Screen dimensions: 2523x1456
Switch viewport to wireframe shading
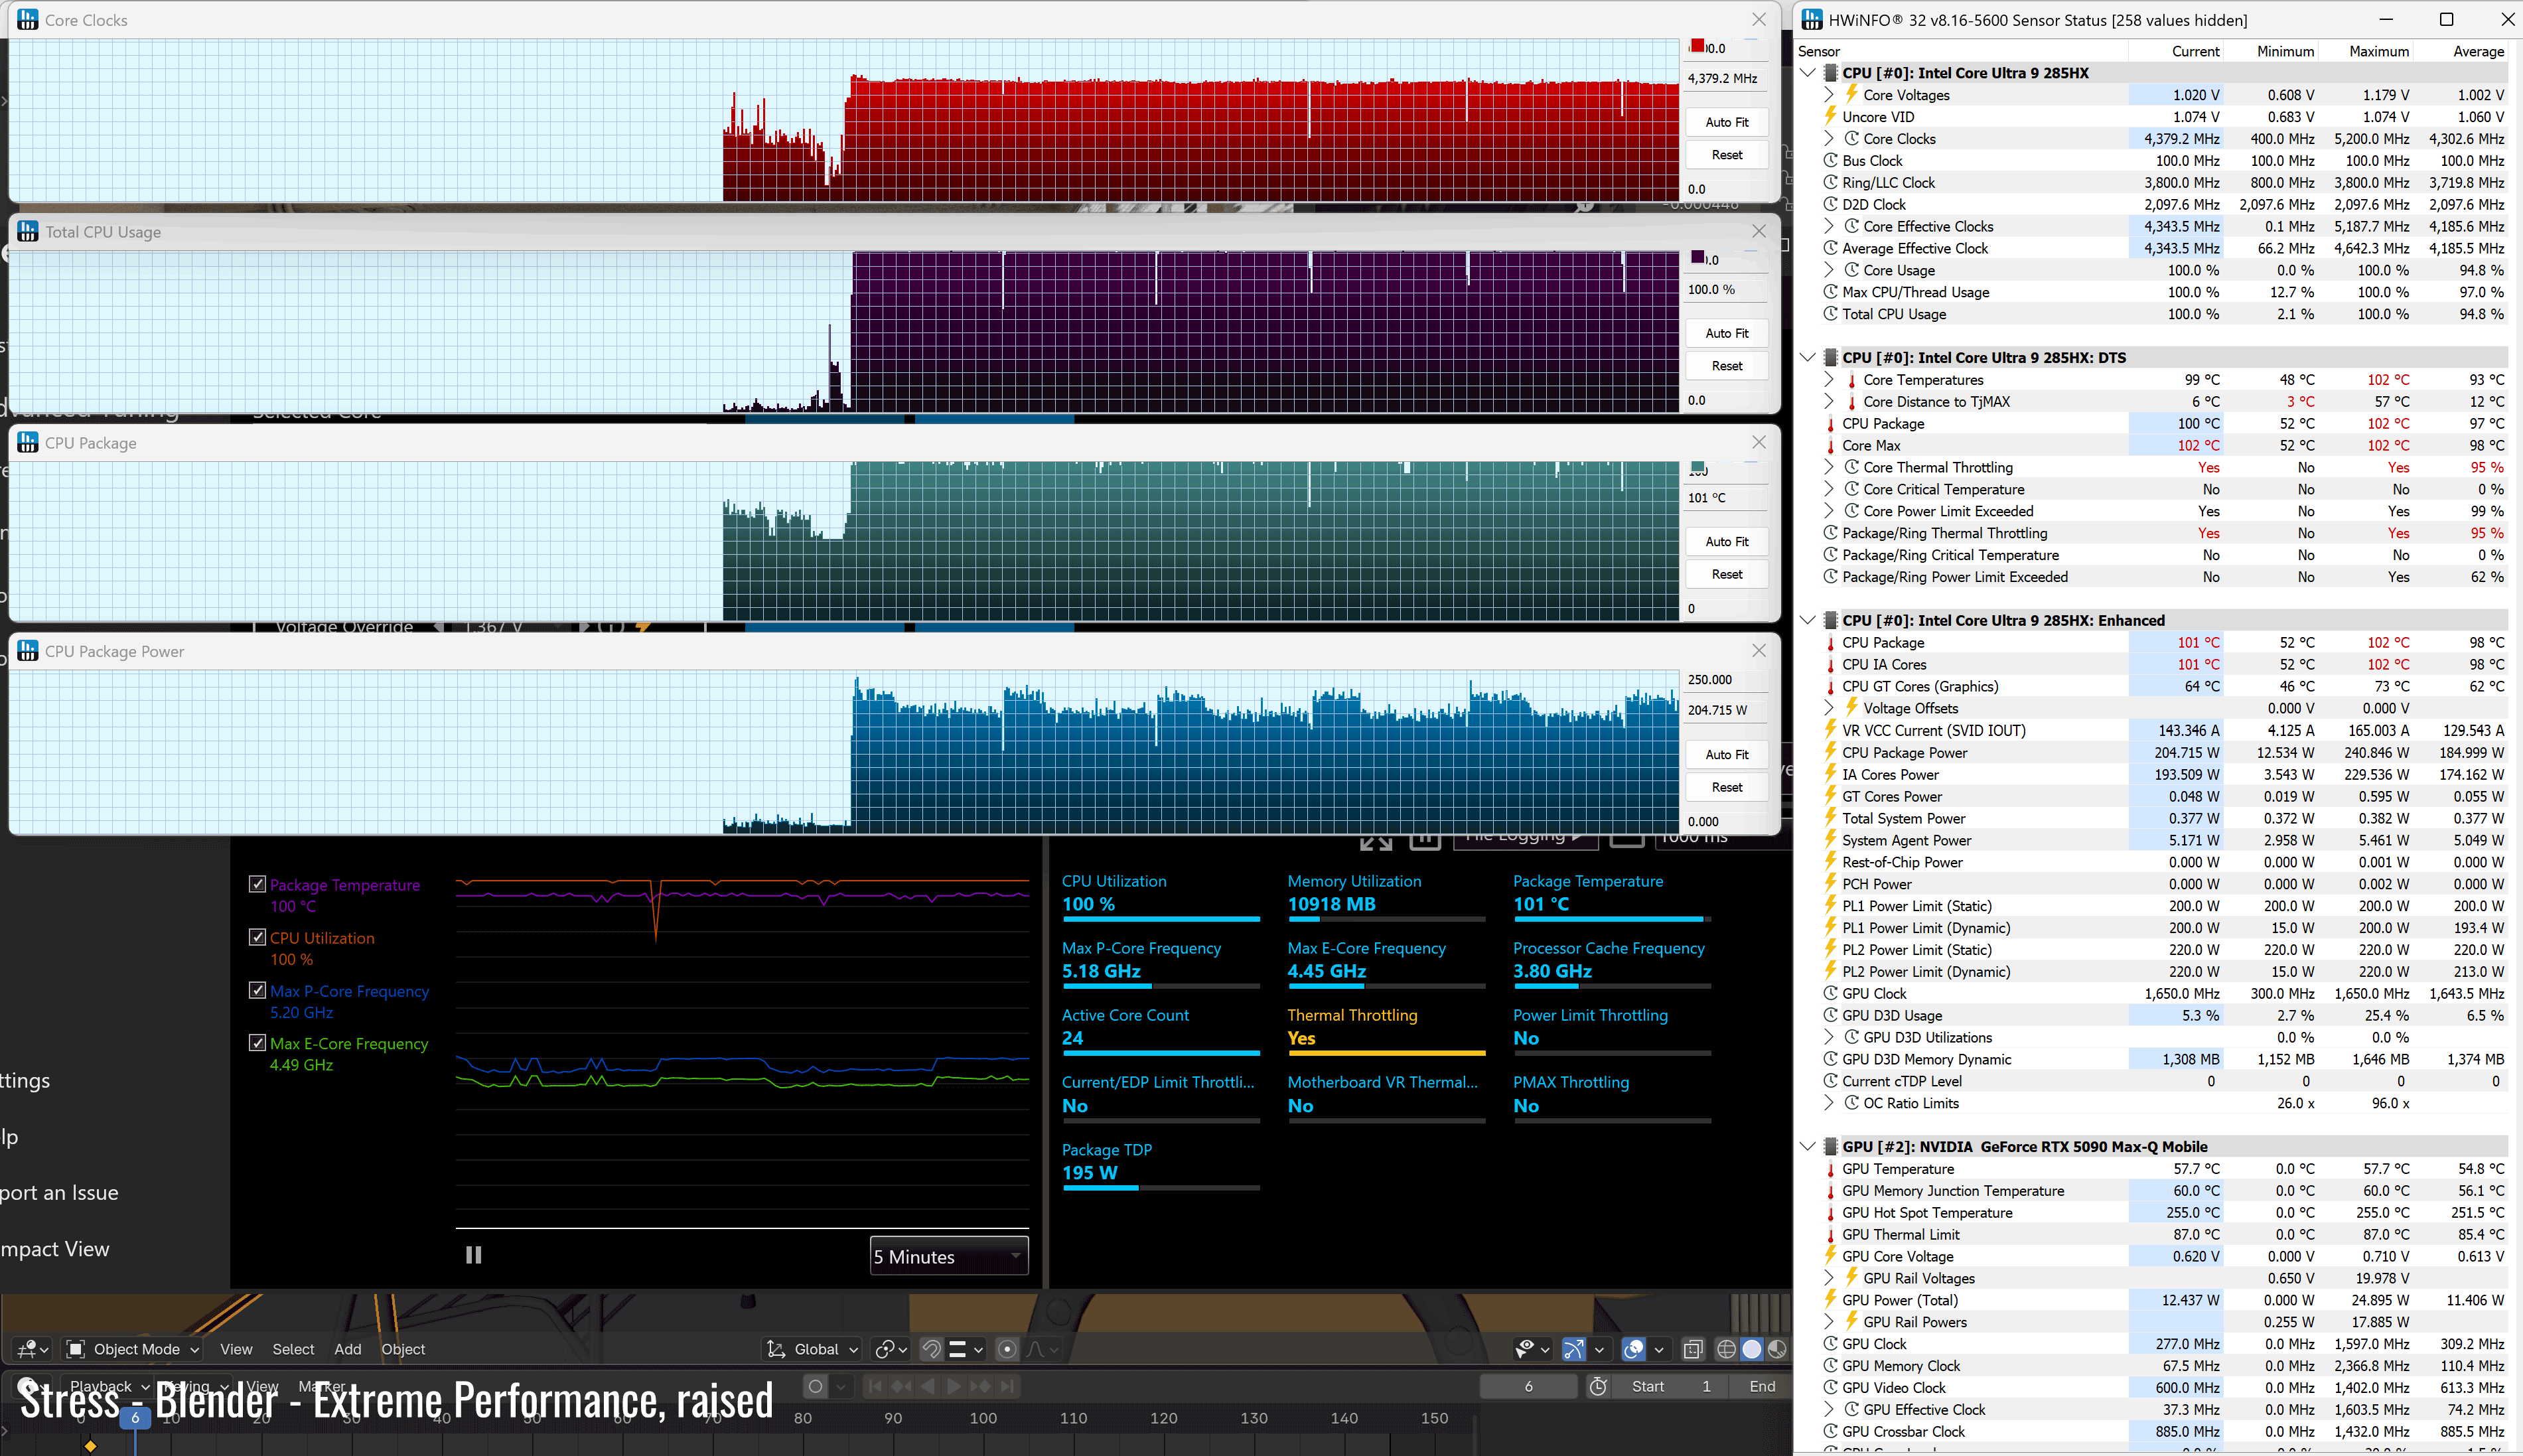coord(1726,1349)
